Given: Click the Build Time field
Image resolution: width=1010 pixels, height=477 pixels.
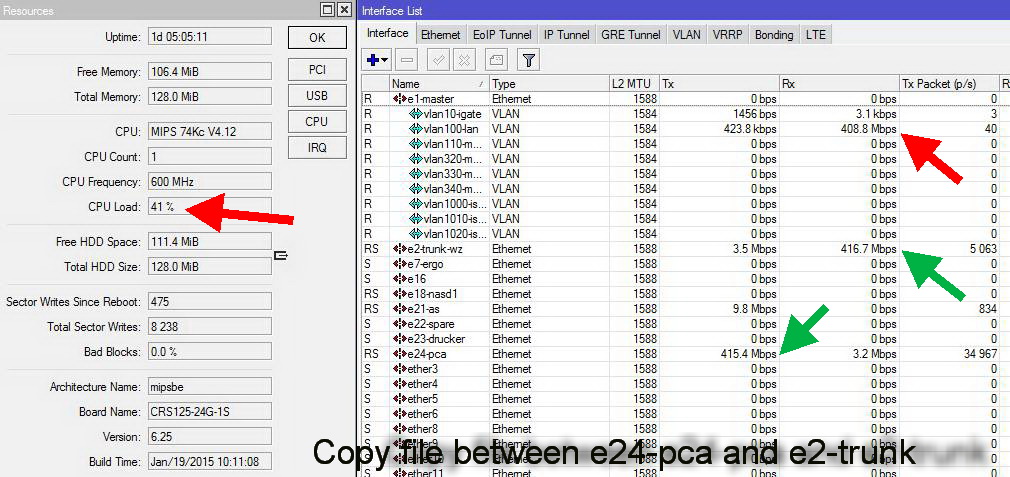Looking at the screenshot, I should pos(209,462).
